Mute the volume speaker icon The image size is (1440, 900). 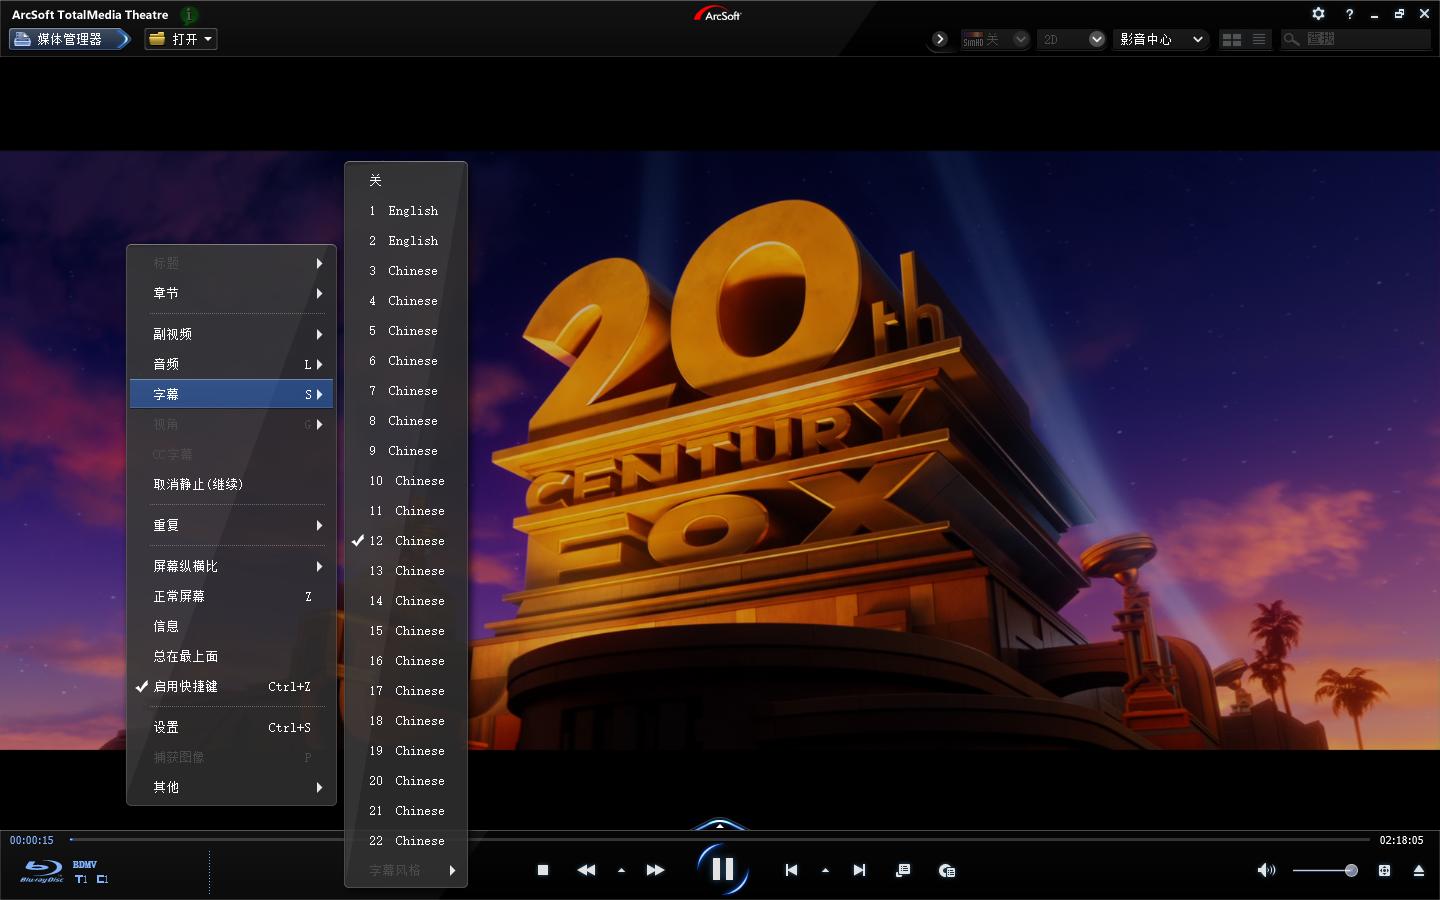point(1266,870)
